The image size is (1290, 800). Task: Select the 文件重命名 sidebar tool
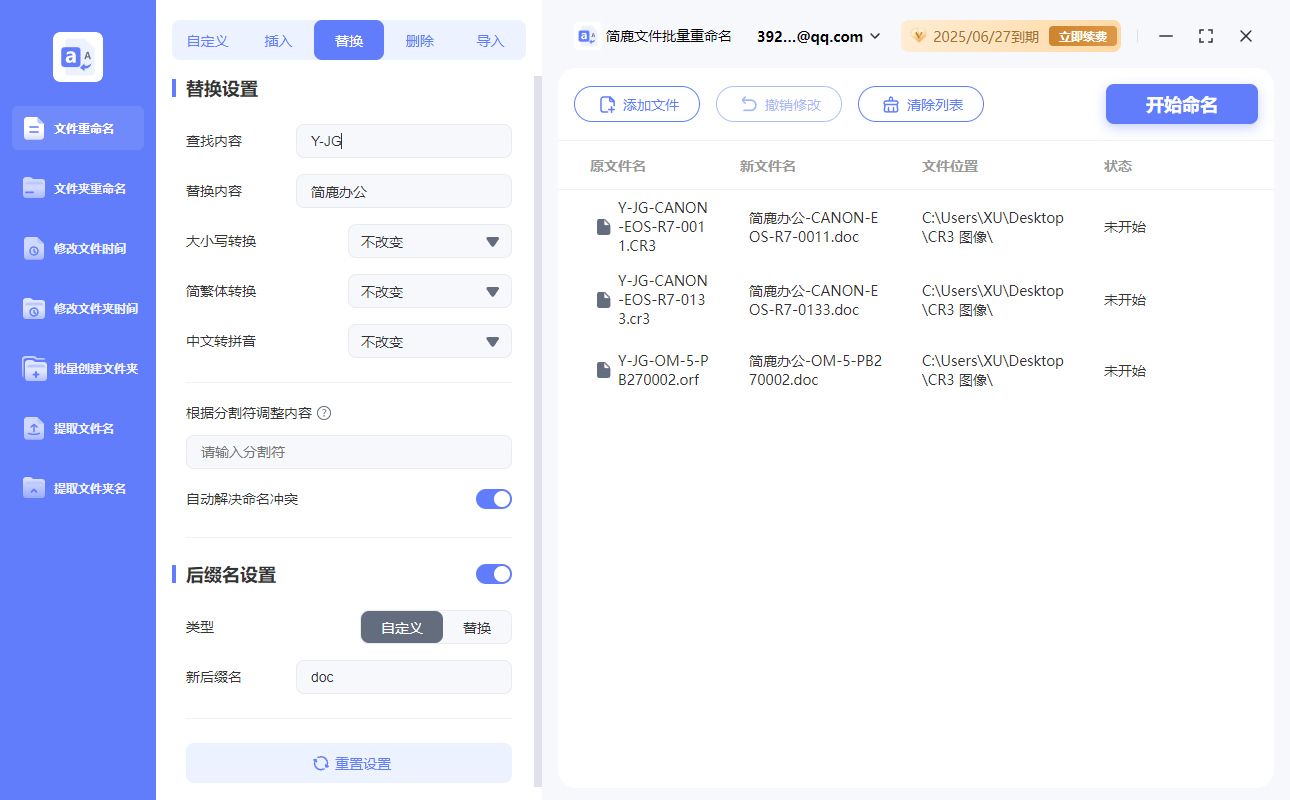tap(77, 128)
